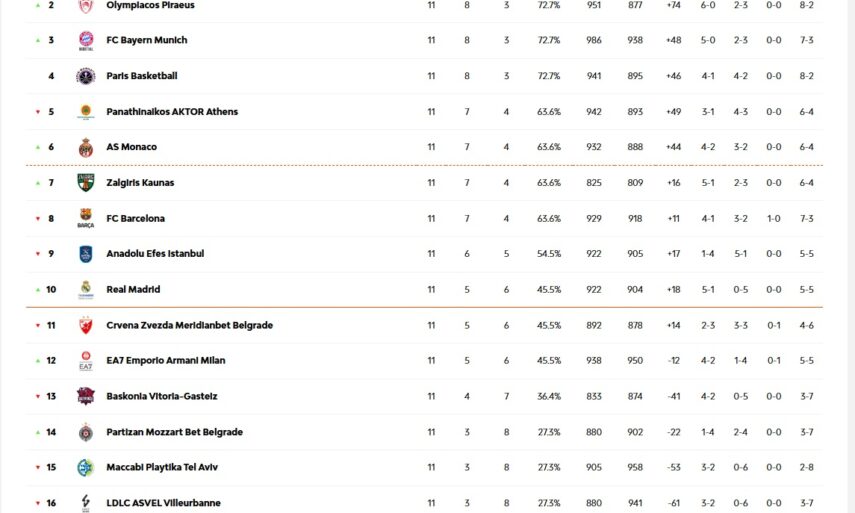
Task: Click the Real Madrid club crest
Action: pos(85,290)
